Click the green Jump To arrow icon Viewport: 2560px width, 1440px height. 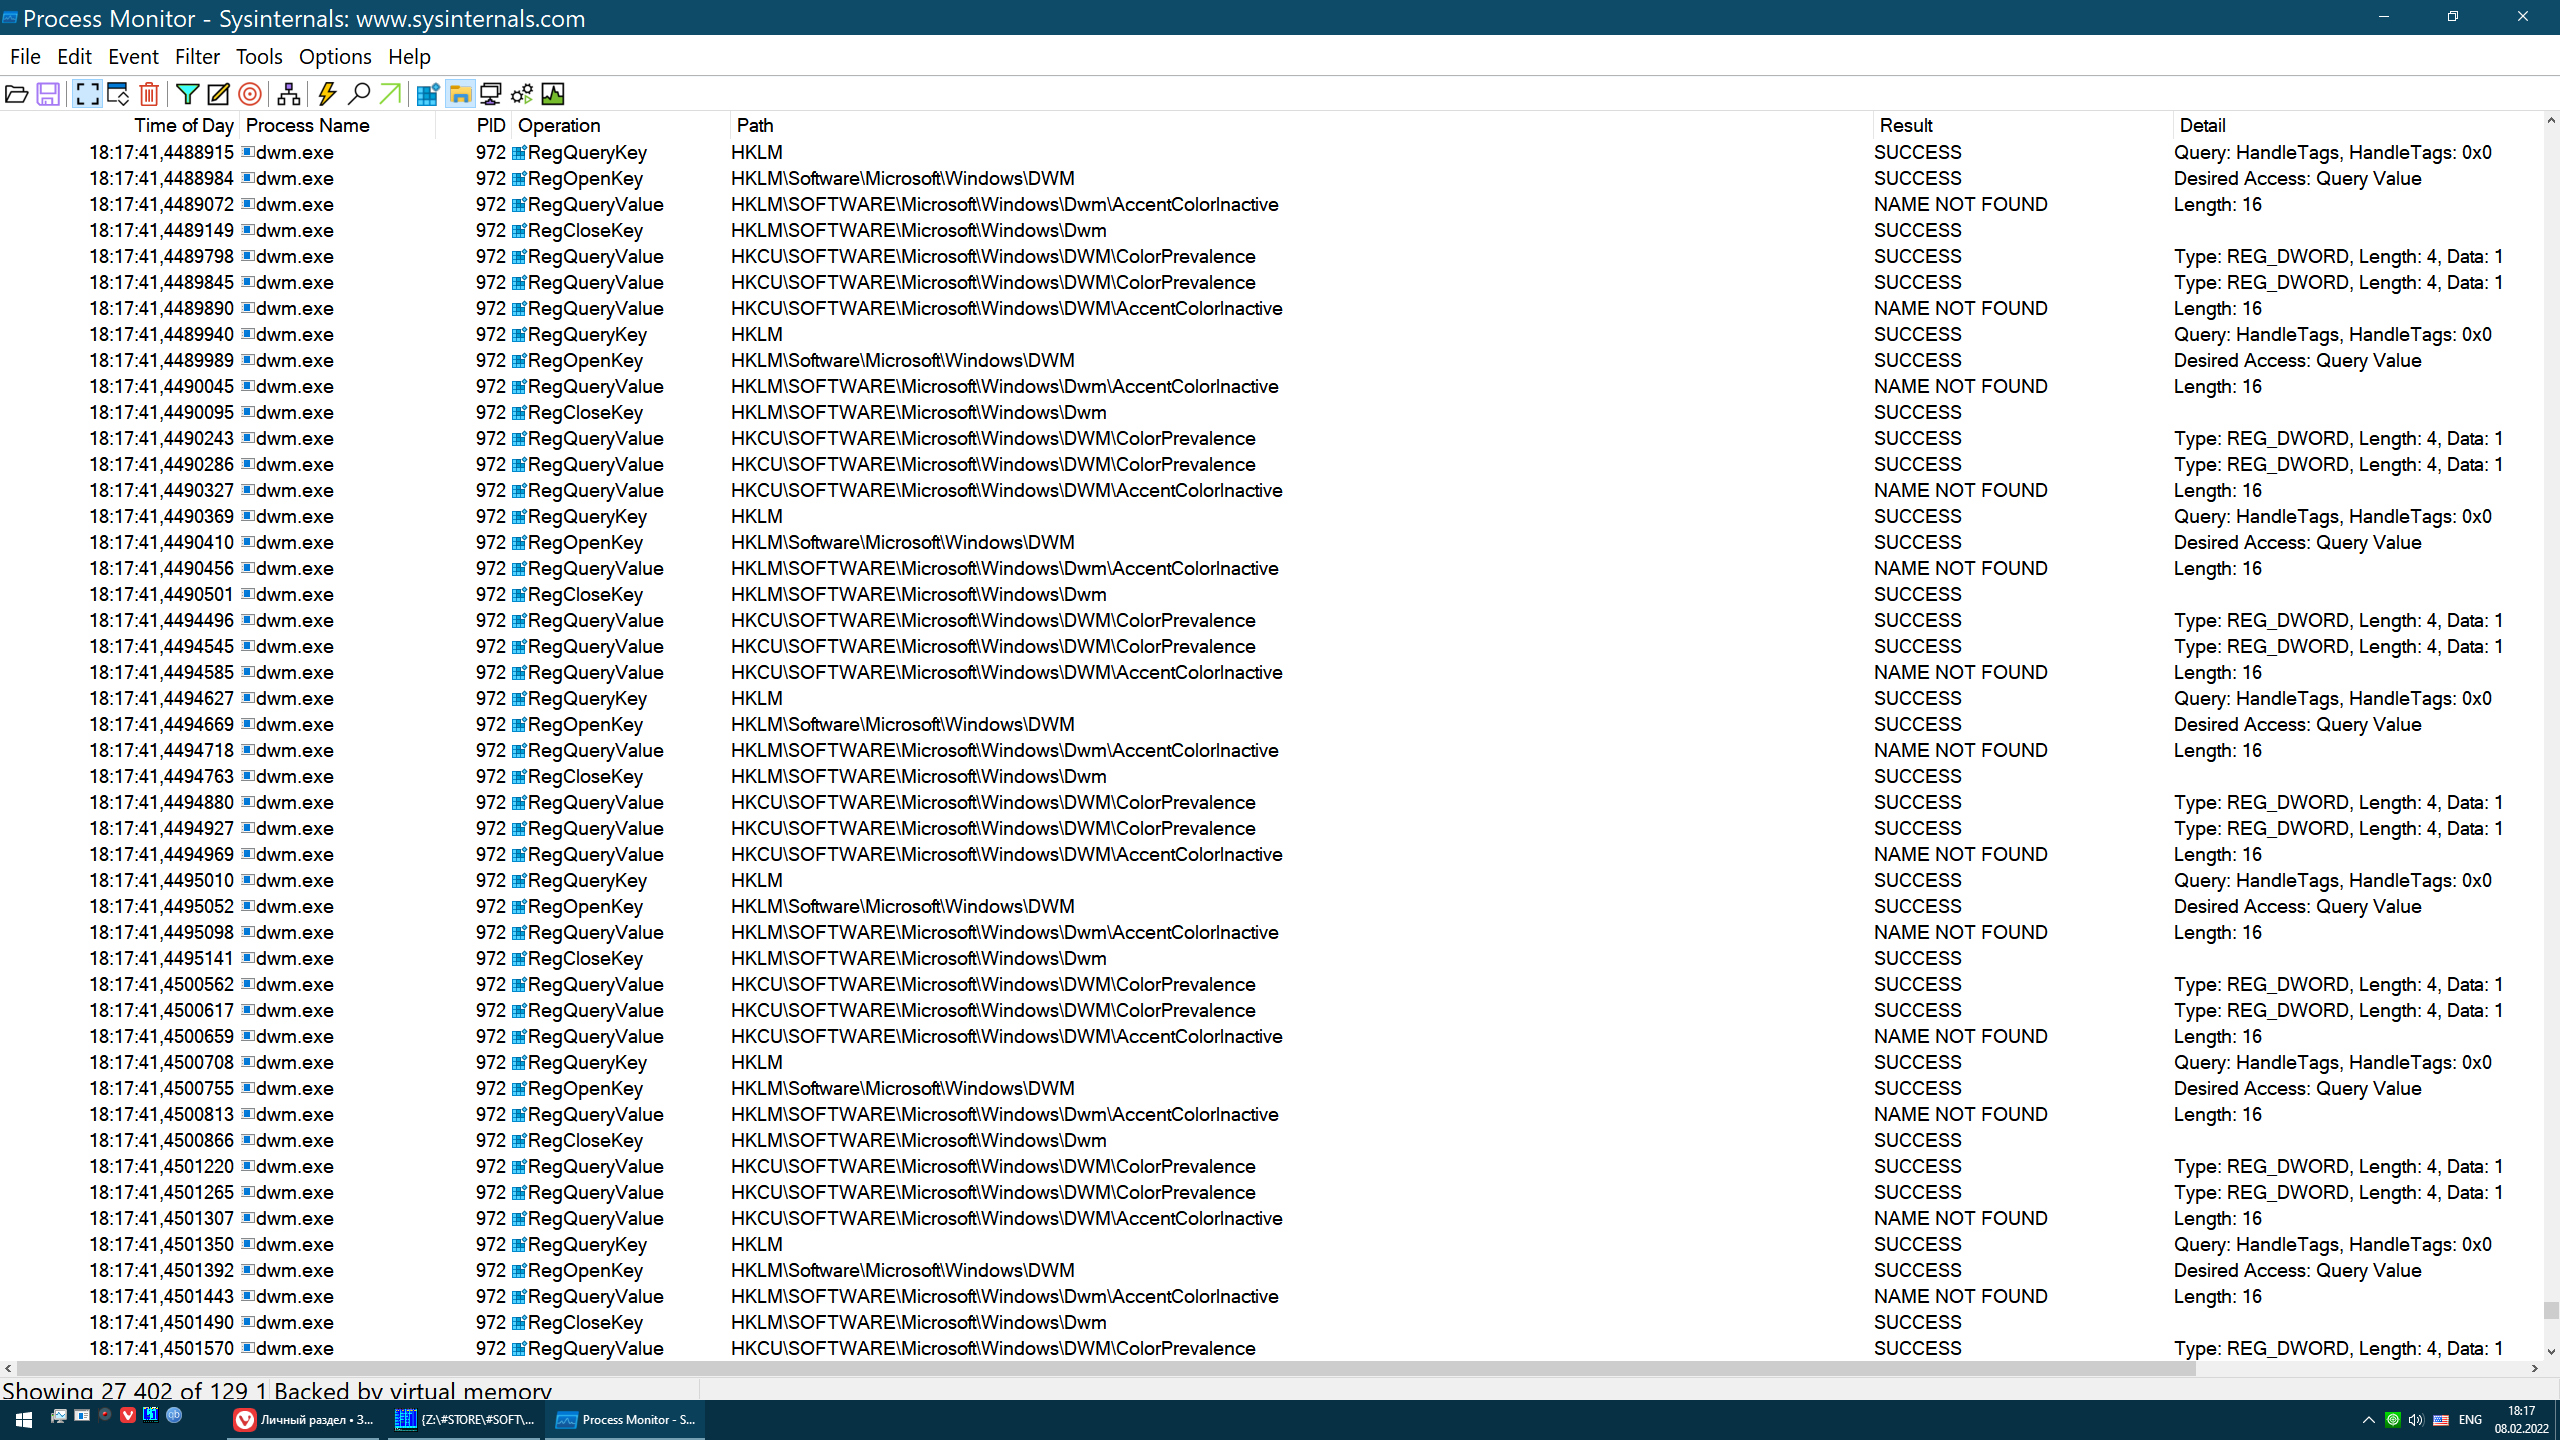pos(390,94)
